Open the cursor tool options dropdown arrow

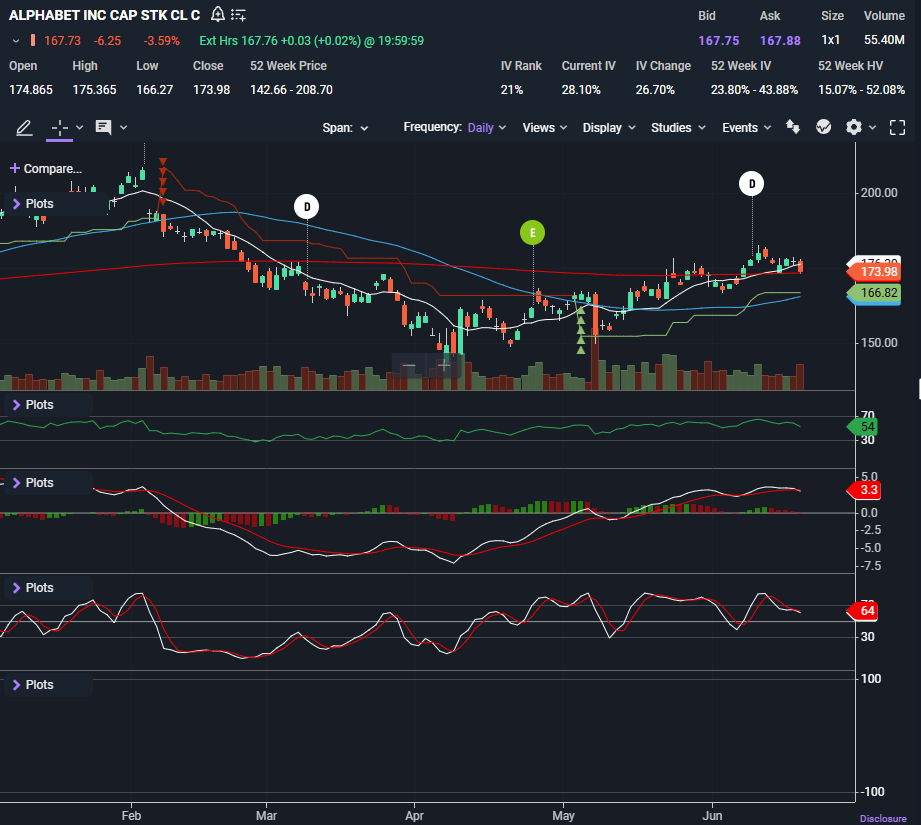[x=80, y=127]
